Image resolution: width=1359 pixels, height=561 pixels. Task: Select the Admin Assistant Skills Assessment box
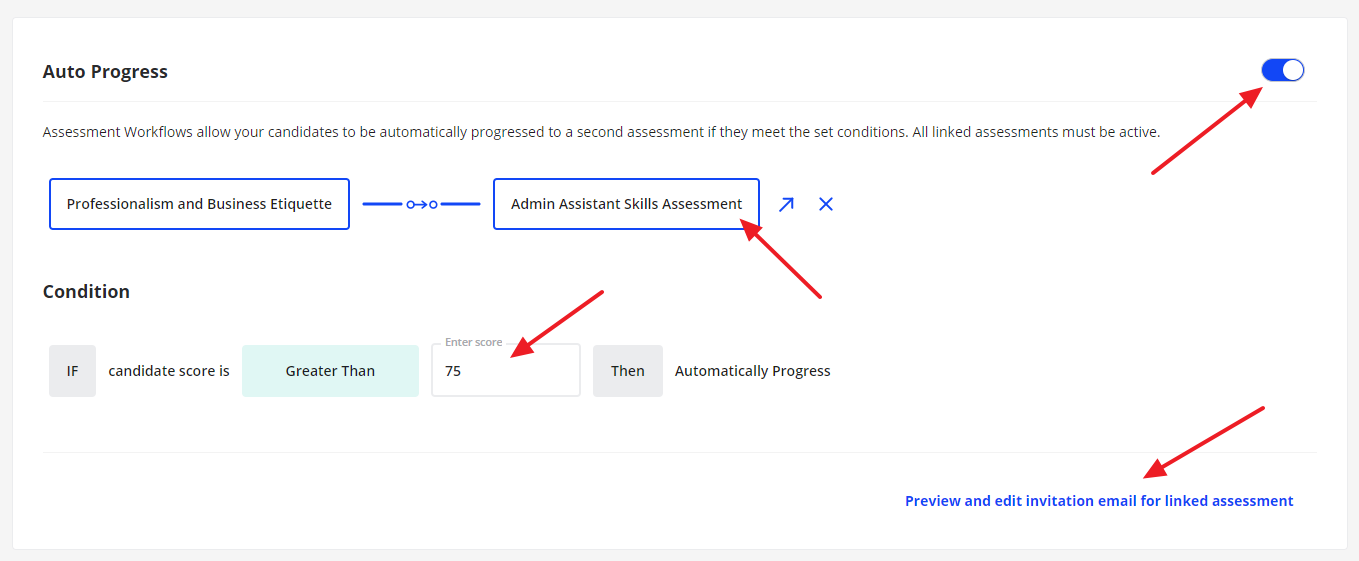(626, 204)
